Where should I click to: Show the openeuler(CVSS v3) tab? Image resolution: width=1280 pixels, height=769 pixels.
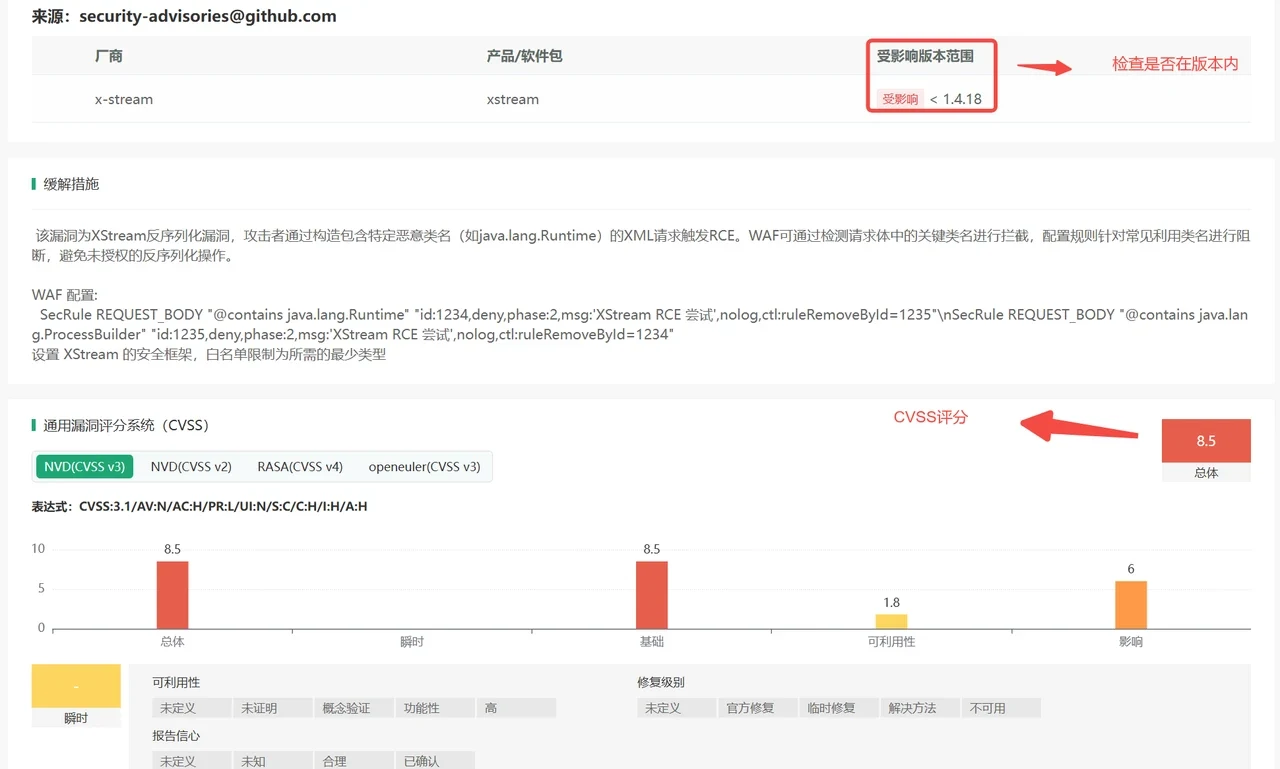424,466
